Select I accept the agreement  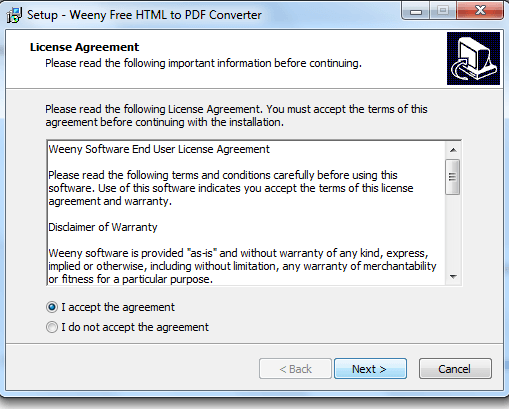point(52,307)
